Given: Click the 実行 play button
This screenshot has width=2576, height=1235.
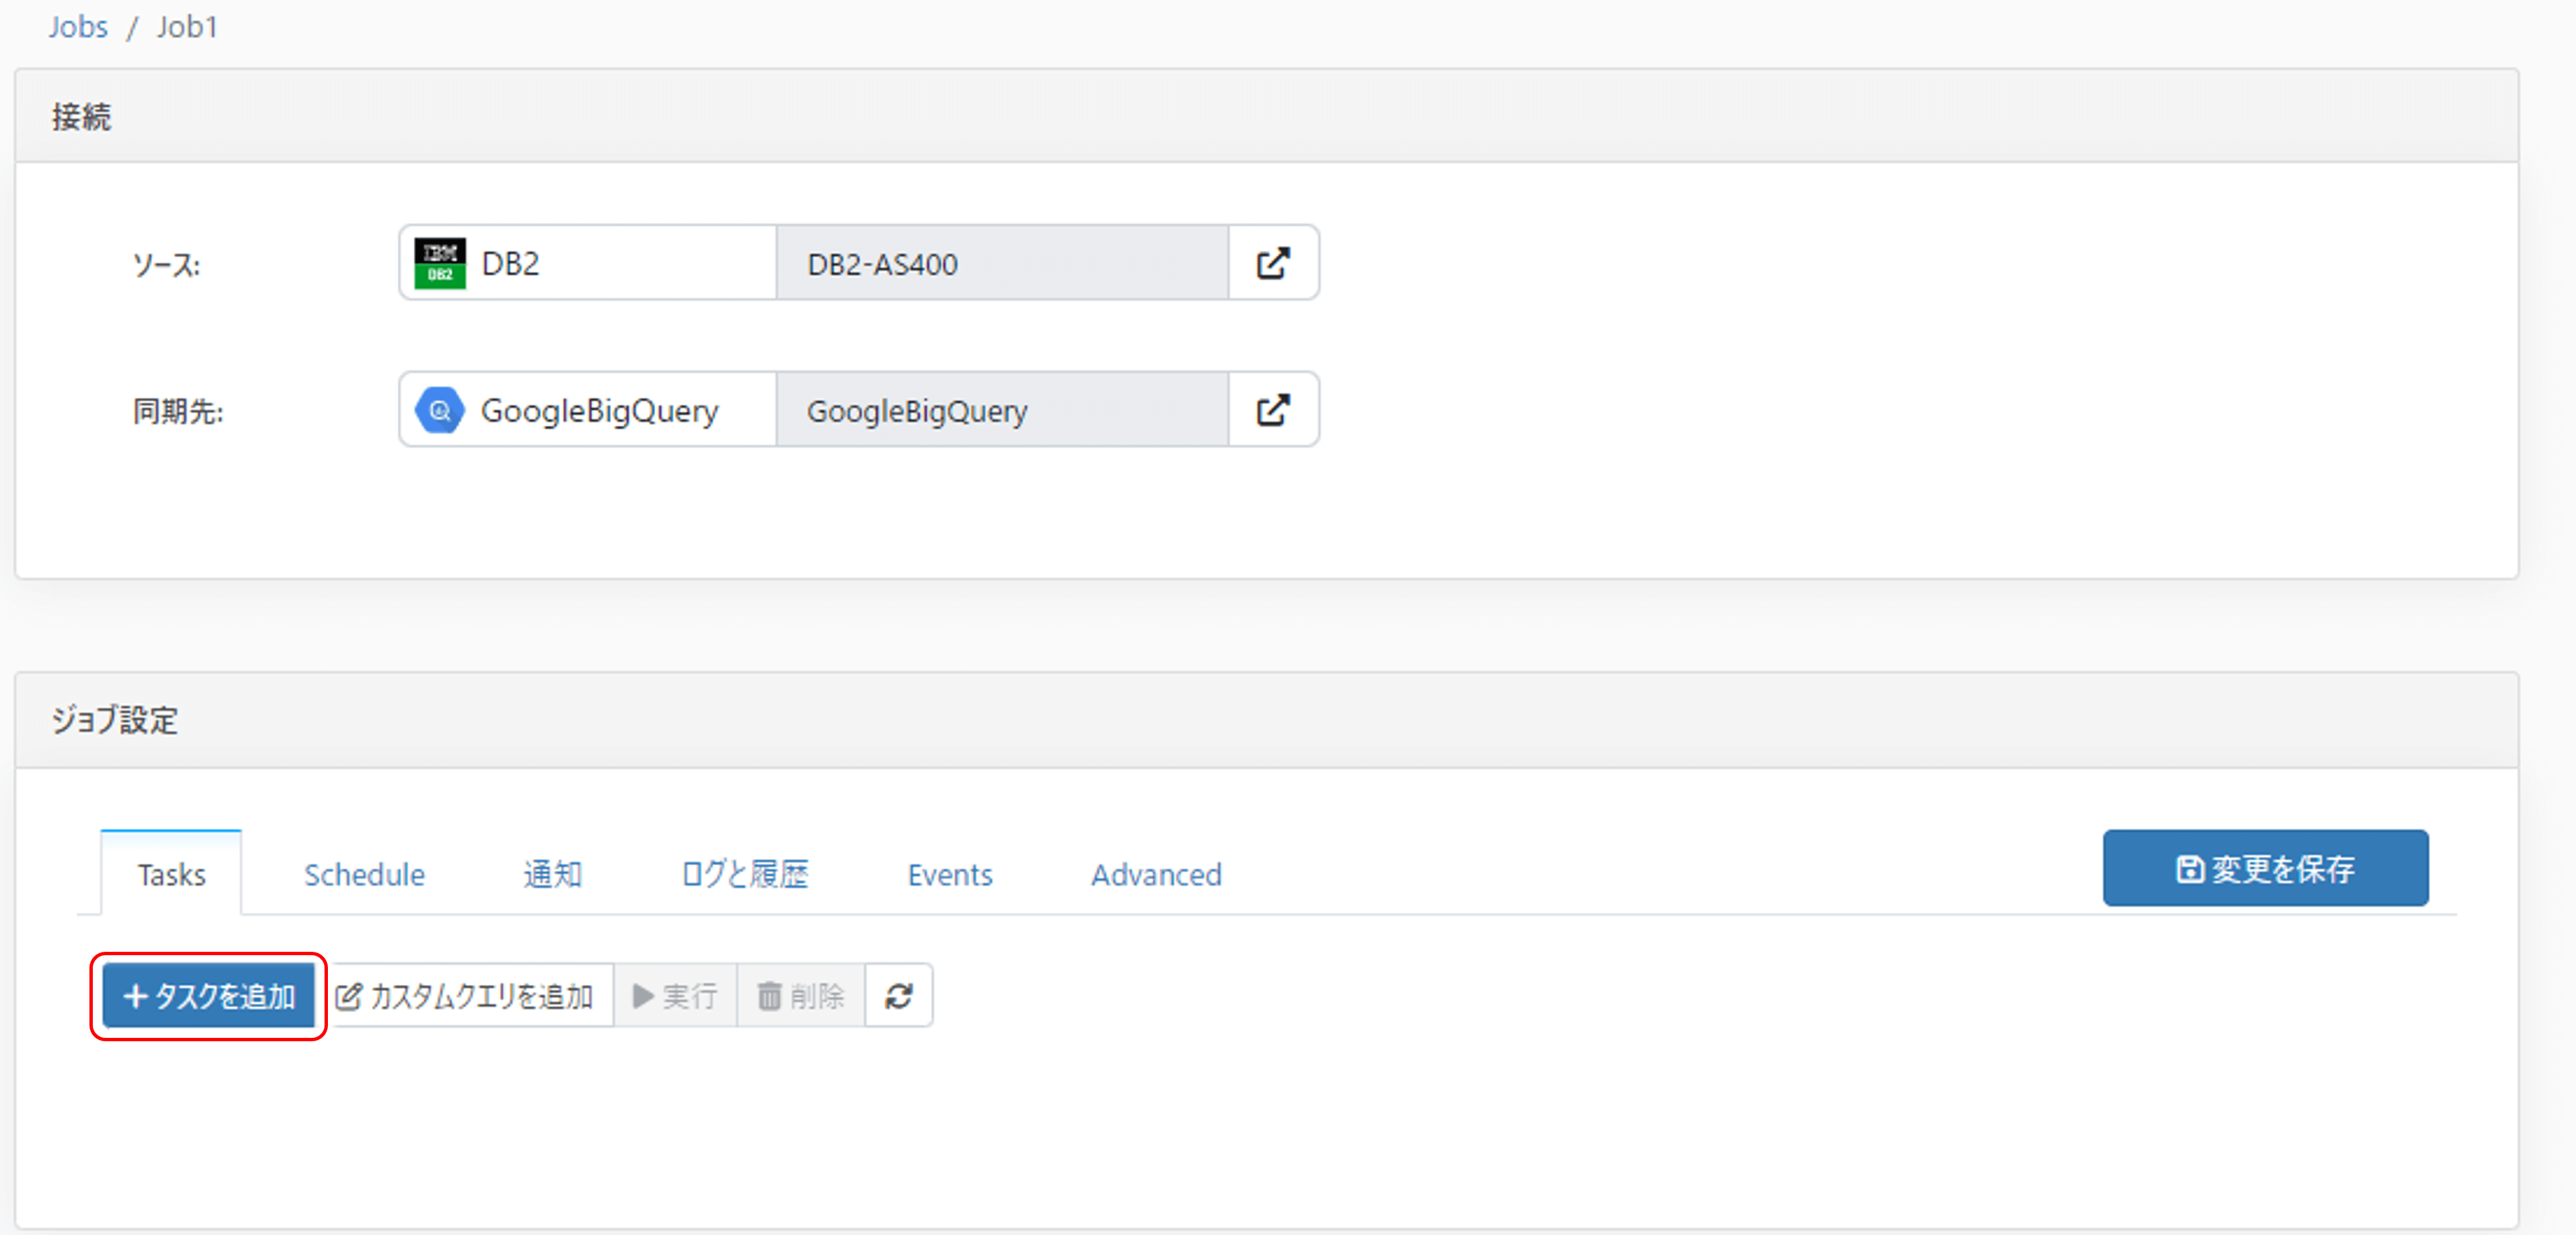Looking at the screenshot, I should 675,996.
